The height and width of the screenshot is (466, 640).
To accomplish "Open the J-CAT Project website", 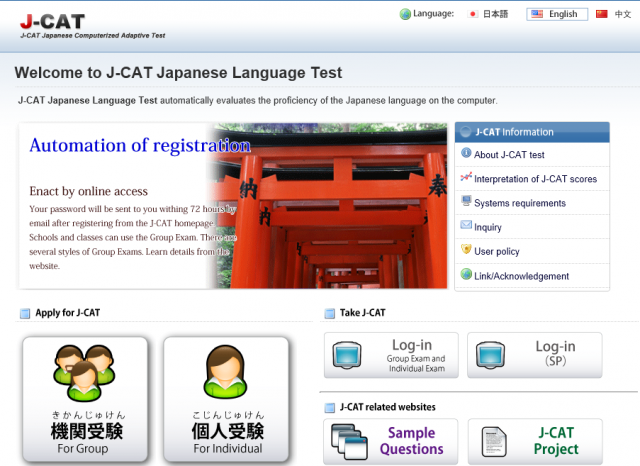I will (x=534, y=441).
